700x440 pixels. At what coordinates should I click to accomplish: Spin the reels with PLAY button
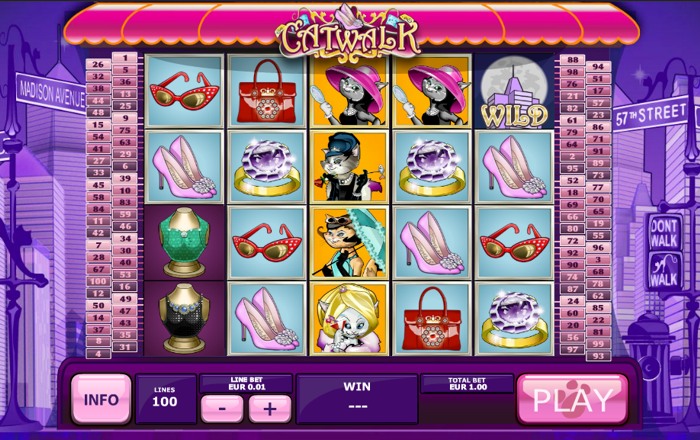[573, 399]
